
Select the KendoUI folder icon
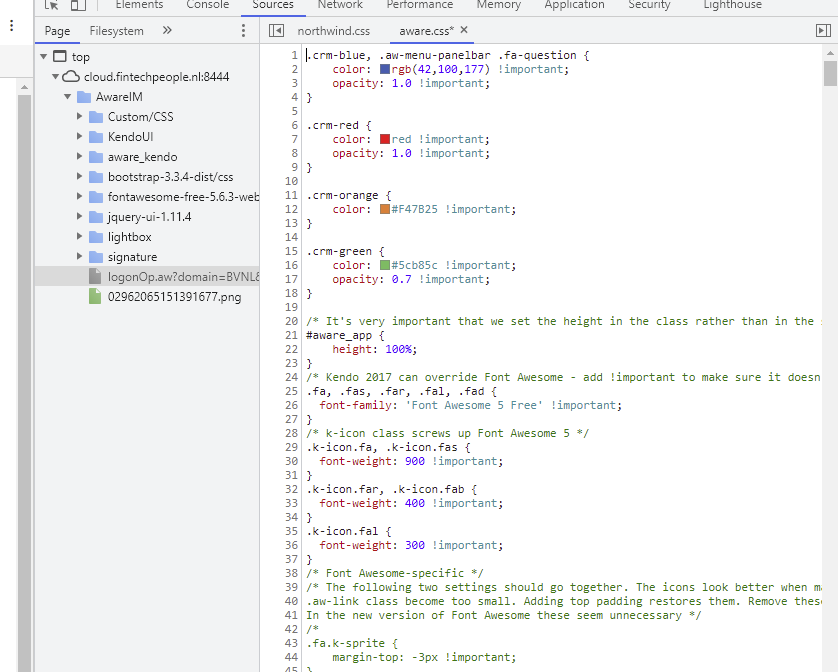(x=96, y=137)
